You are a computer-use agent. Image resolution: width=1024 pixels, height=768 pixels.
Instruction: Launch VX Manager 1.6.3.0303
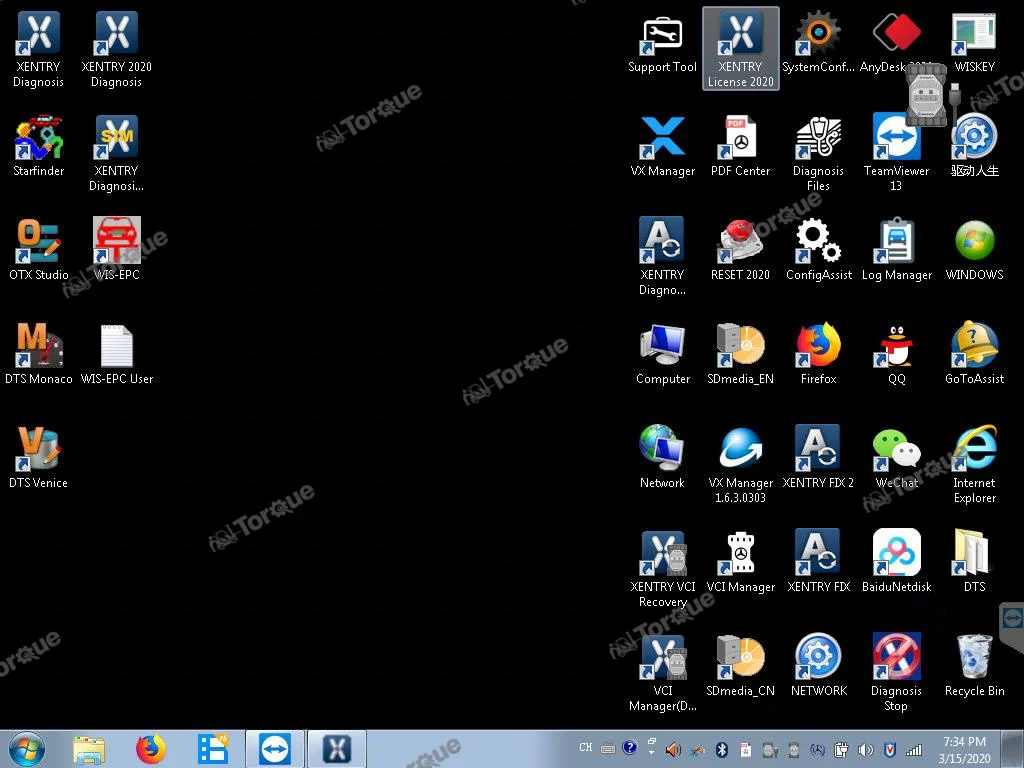(741, 464)
